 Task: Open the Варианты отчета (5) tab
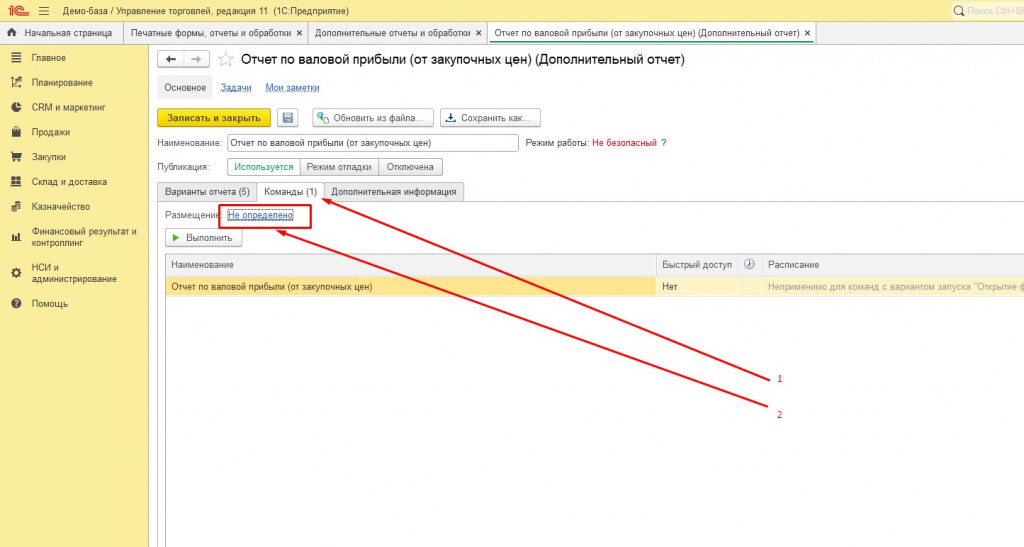point(207,192)
